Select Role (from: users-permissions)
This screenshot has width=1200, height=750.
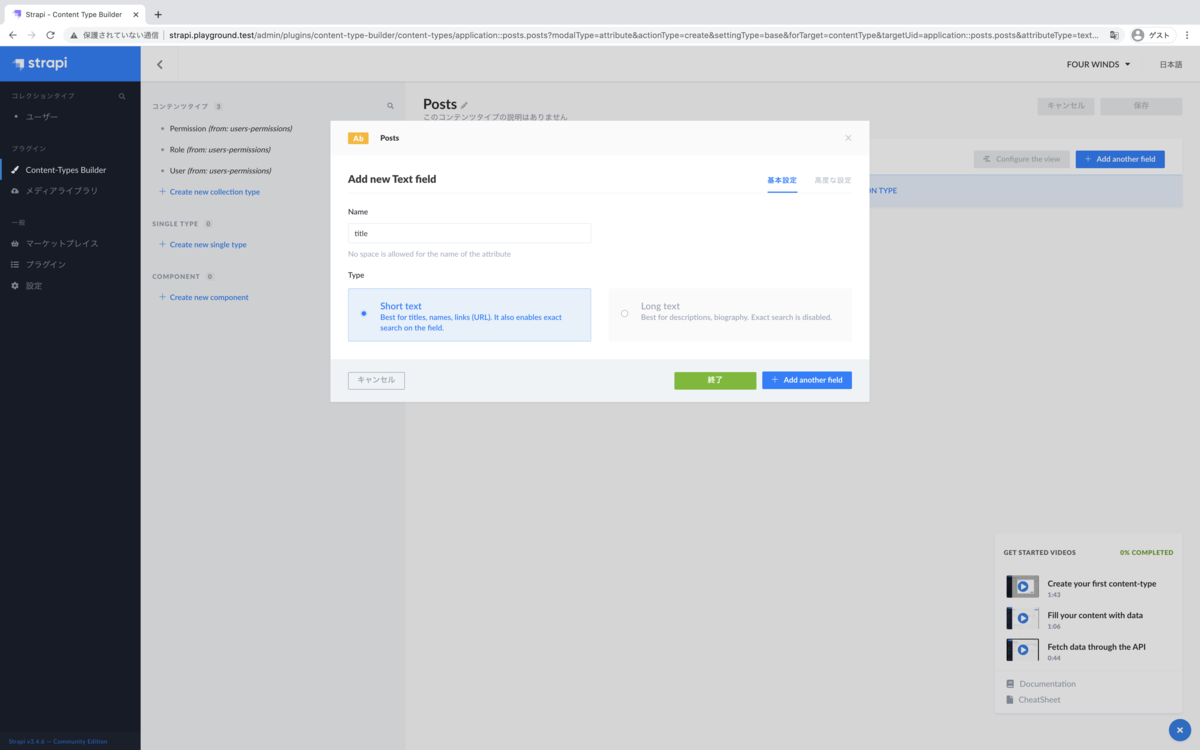pyautogui.click(x=220, y=149)
